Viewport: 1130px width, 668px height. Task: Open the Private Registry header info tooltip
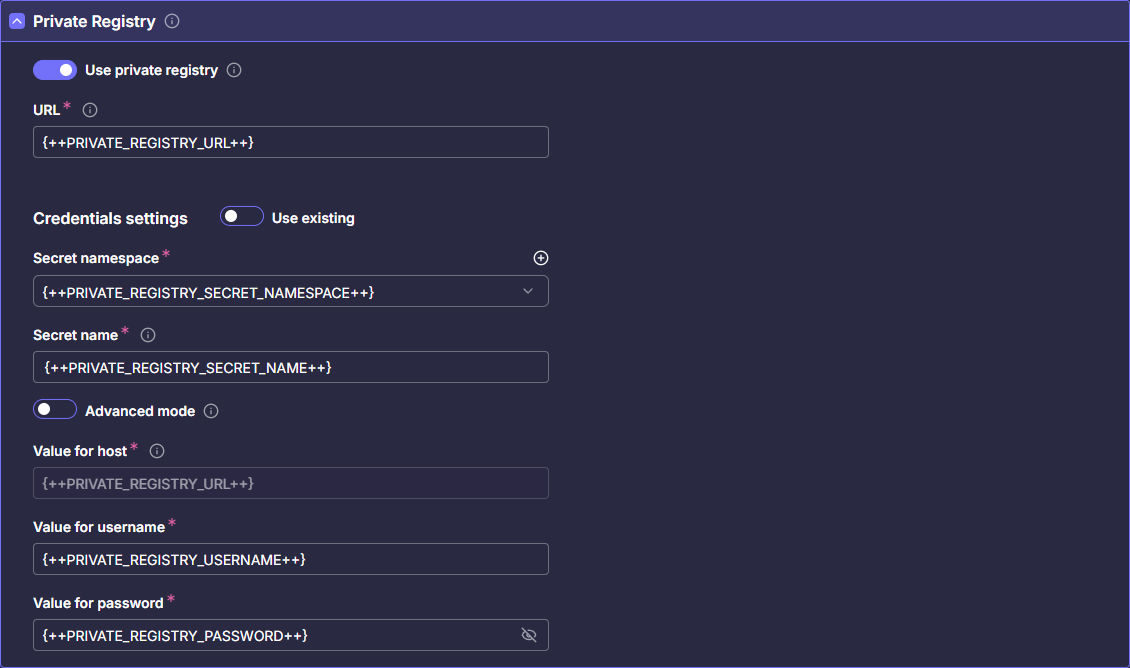[174, 20]
